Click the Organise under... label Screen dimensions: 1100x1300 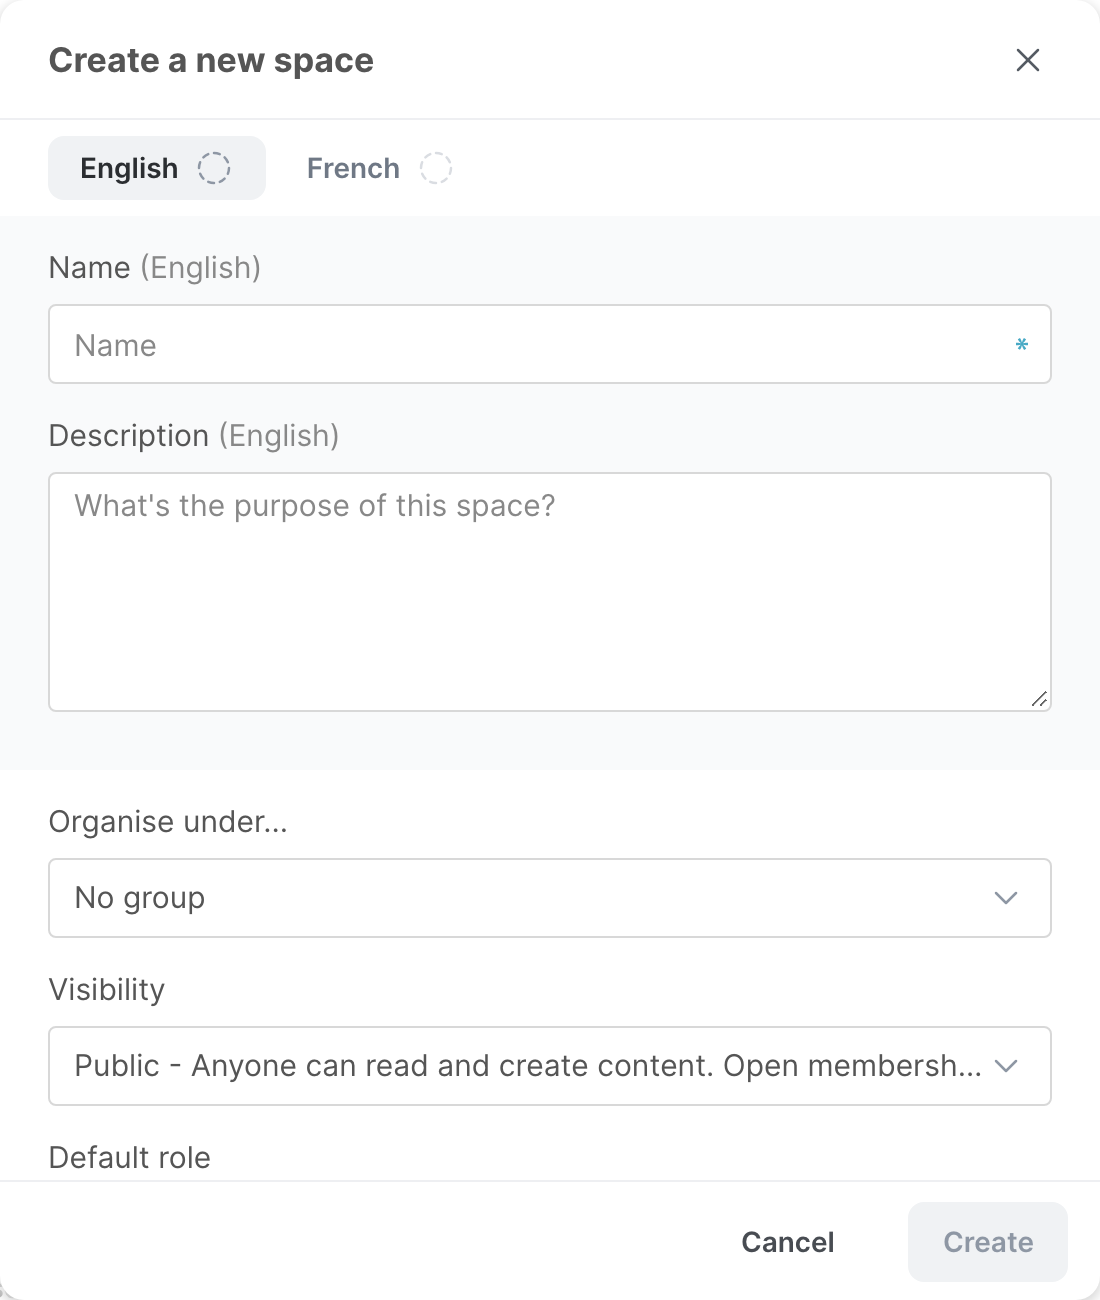pyautogui.click(x=168, y=822)
